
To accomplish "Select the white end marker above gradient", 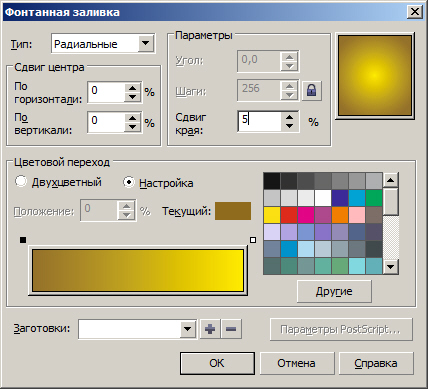I will coord(253,240).
